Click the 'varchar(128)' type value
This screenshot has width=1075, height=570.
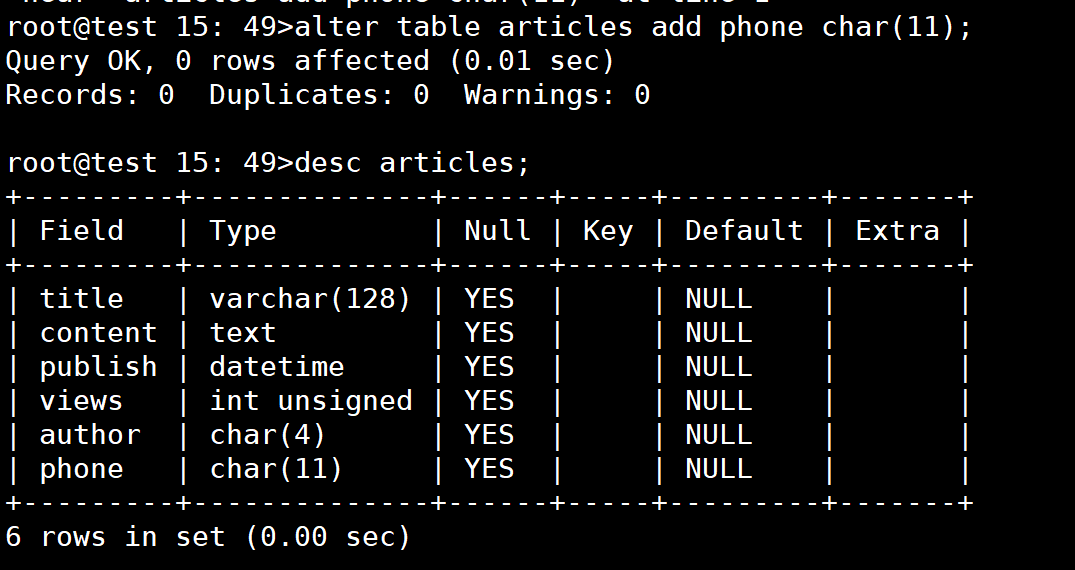click(310, 299)
